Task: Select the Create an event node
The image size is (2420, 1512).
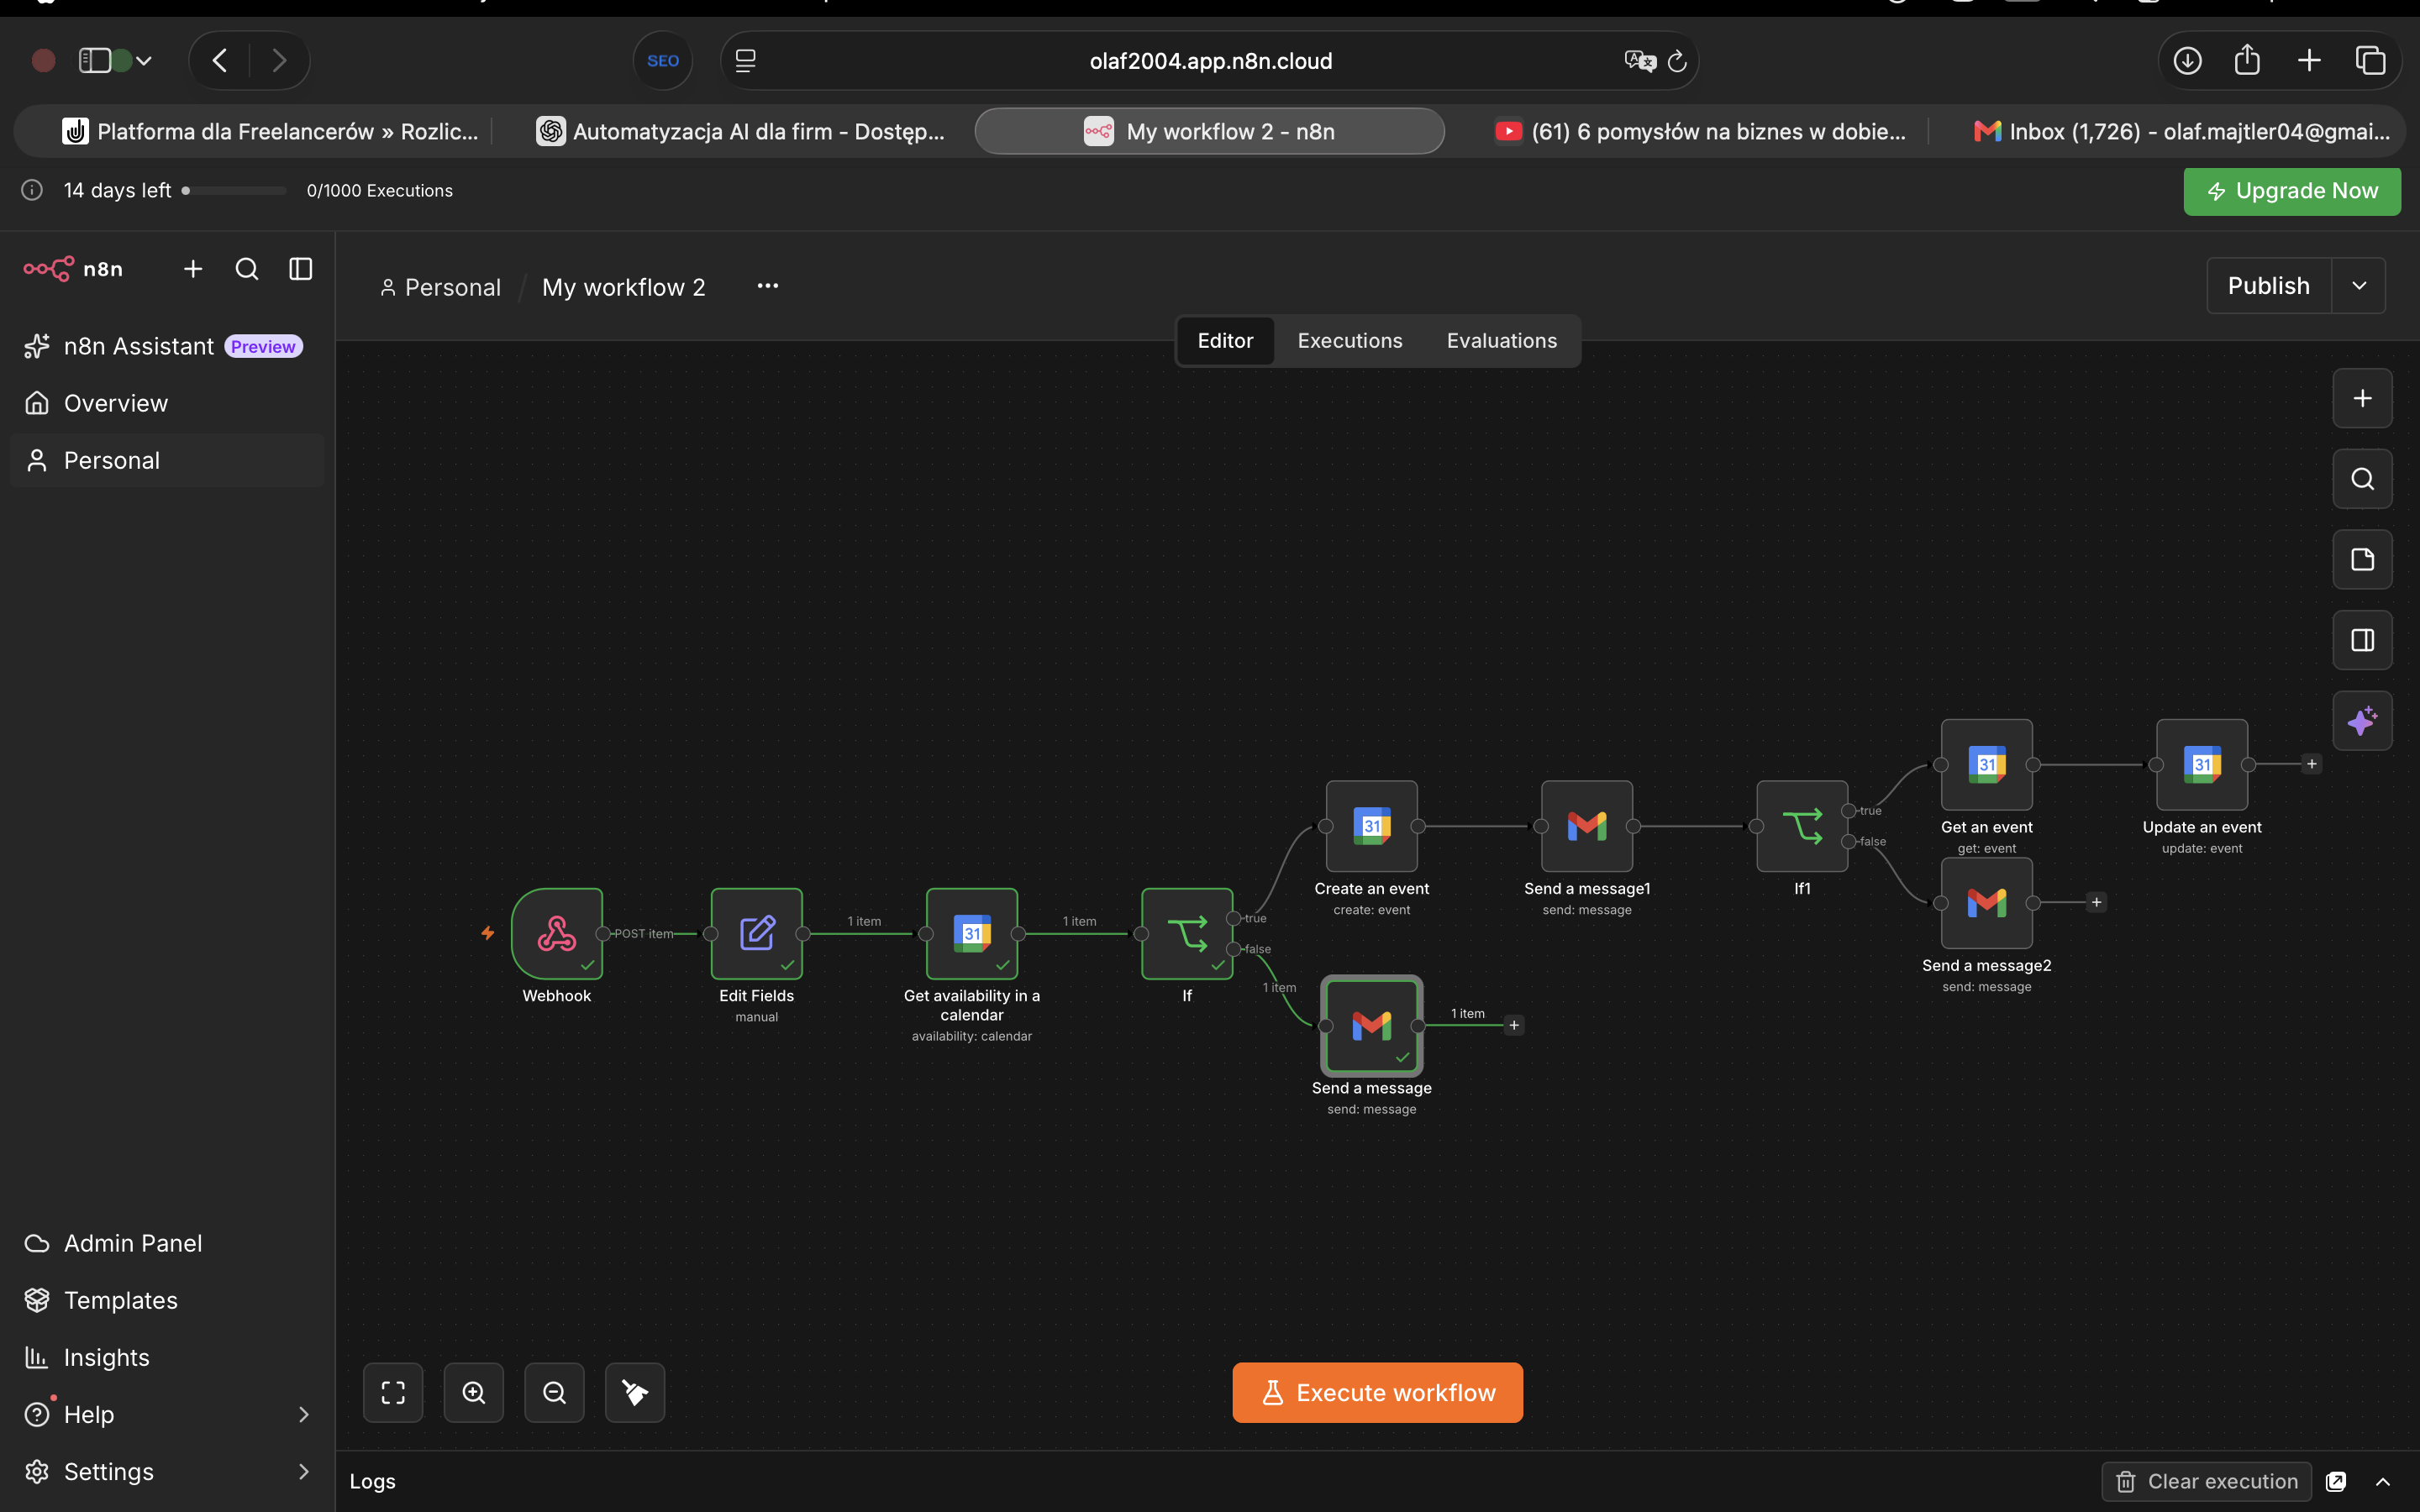Action: (x=1372, y=826)
